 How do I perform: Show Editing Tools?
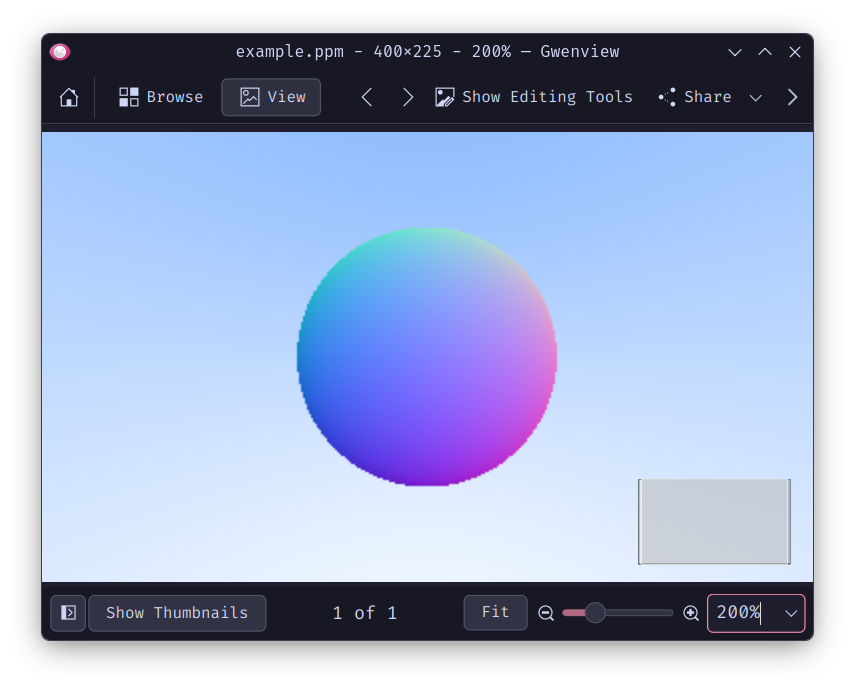534,97
